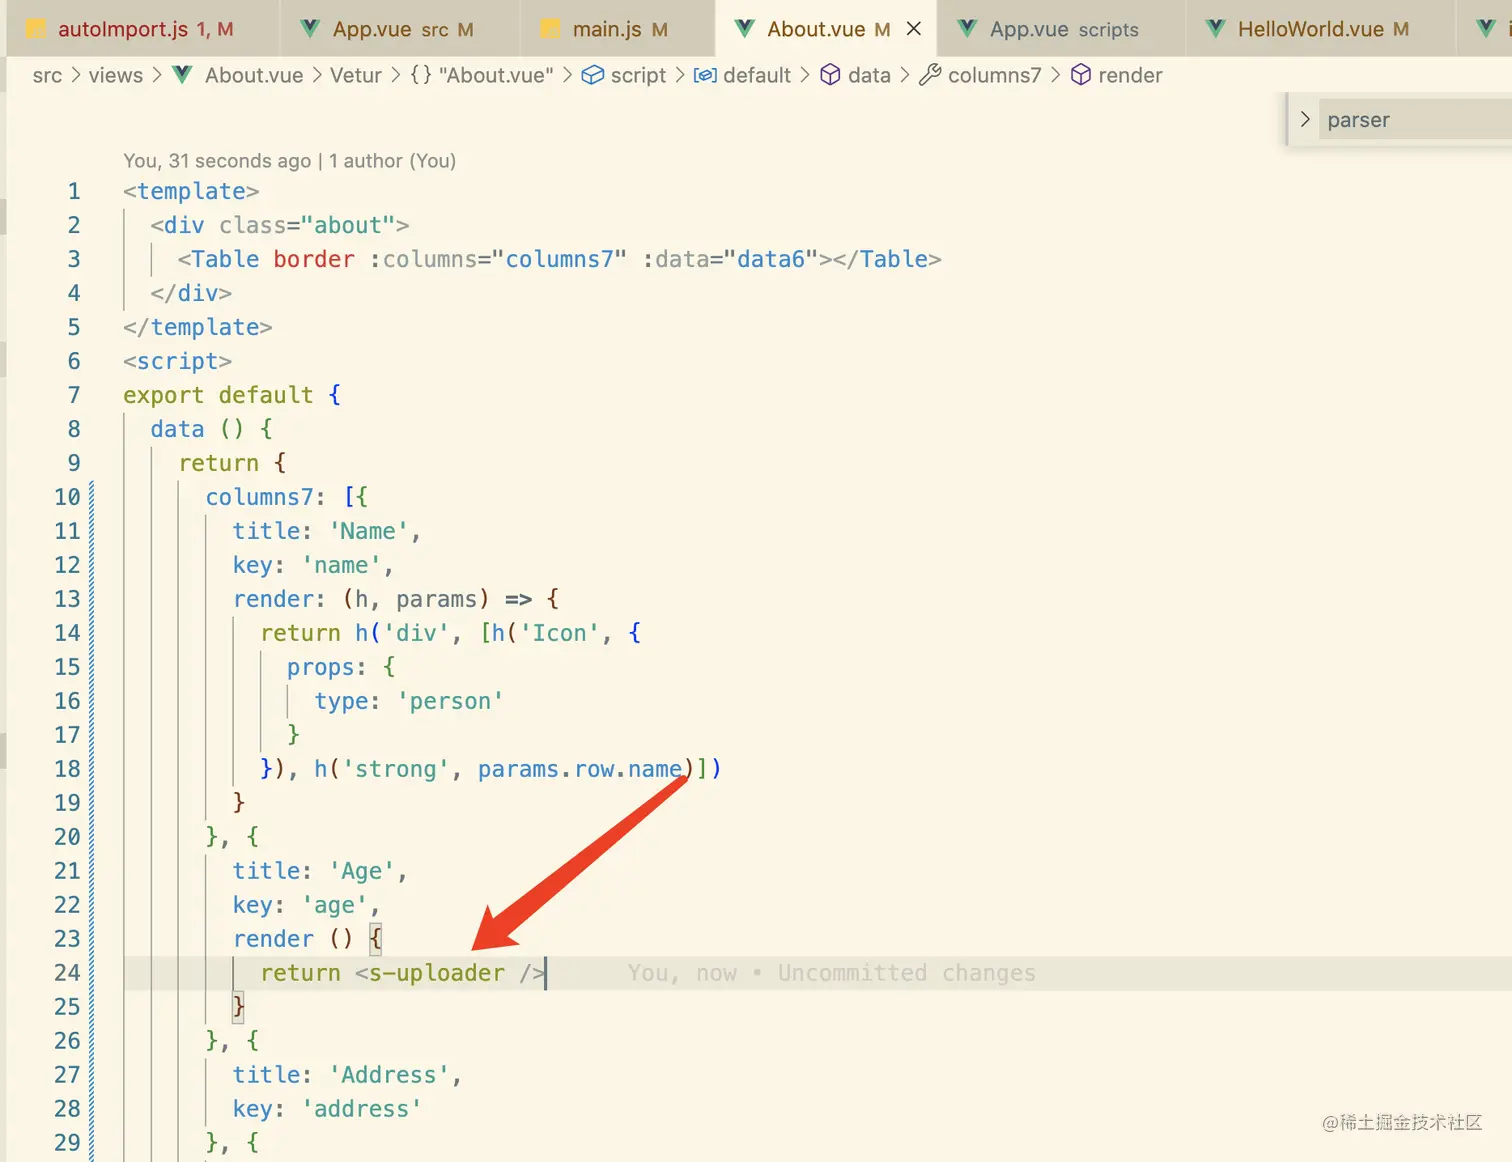Select line number 13 in the gutter
The width and height of the screenshot is (1512, 1162).
tap(67, 599)
